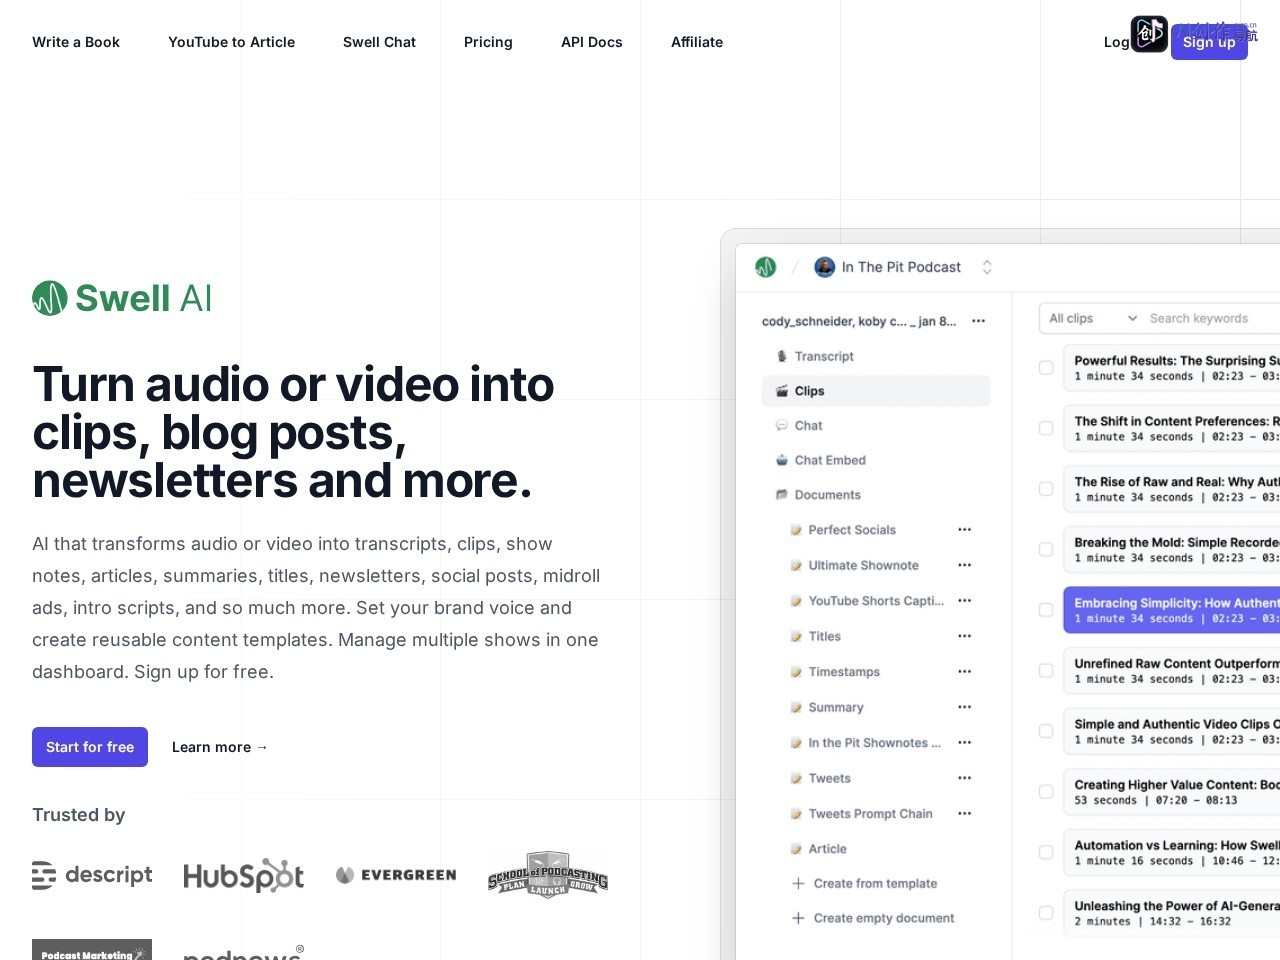This screenshot has width=1280, height=960.
Task: Open the Descript logo under Trusted by
Action: click(x=92, y=875)
